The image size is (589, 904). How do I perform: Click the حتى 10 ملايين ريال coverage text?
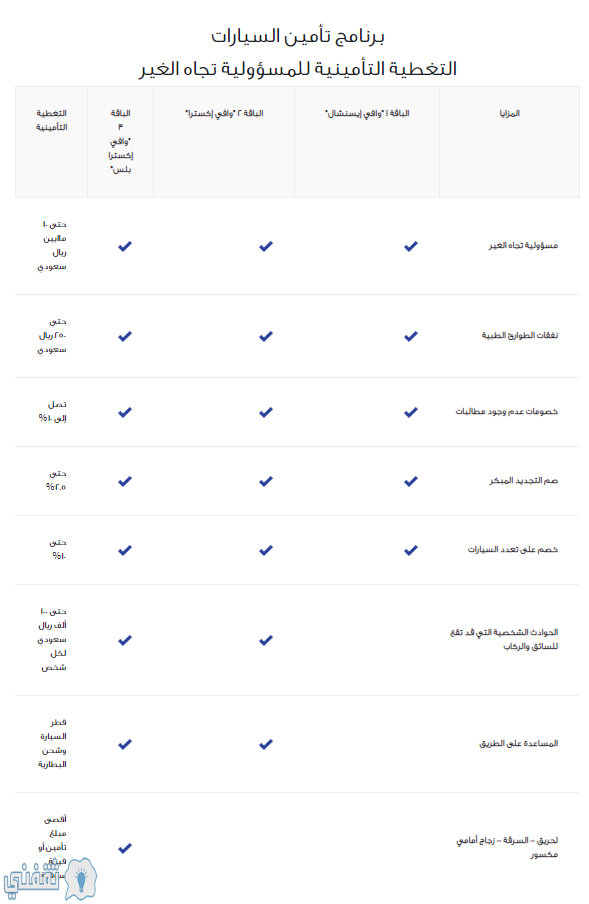[x=52, y=245]
